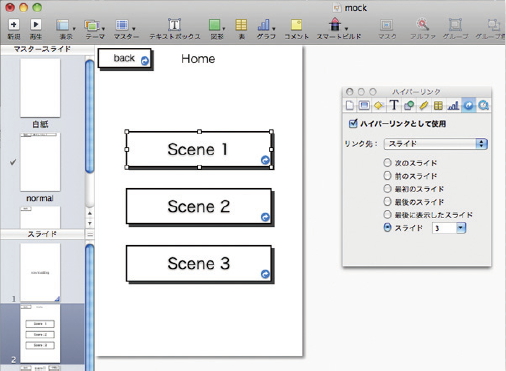
Task: Select the スライド number radio button
Action: 387,228
